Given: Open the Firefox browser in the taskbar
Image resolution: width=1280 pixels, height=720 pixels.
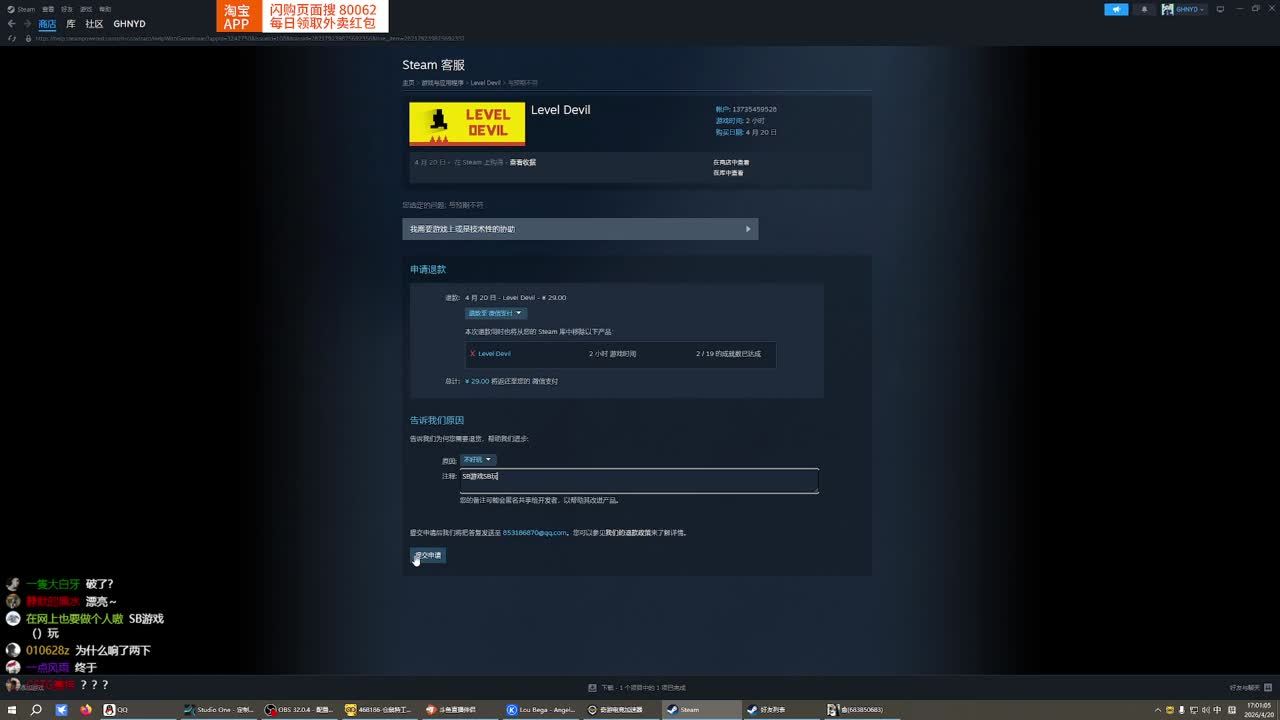Looking at the screenshot, I should tap(86, 710).
